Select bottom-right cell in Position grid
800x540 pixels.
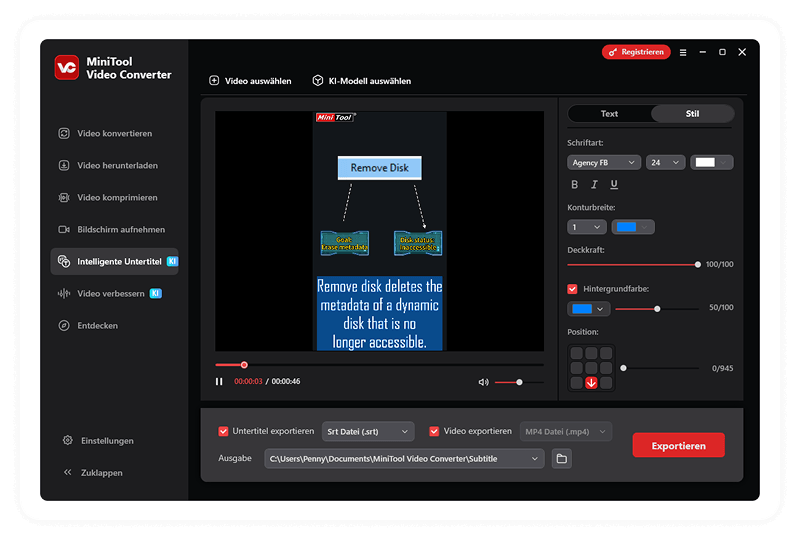click(x=606, y=383)
